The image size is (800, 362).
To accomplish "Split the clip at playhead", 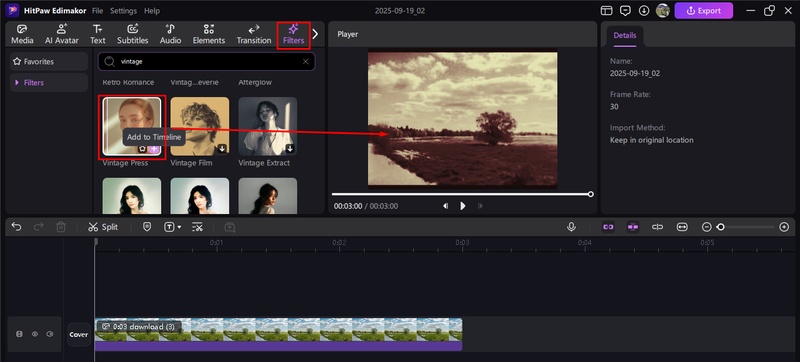I will pyautogui.click(x=103, y=227).
